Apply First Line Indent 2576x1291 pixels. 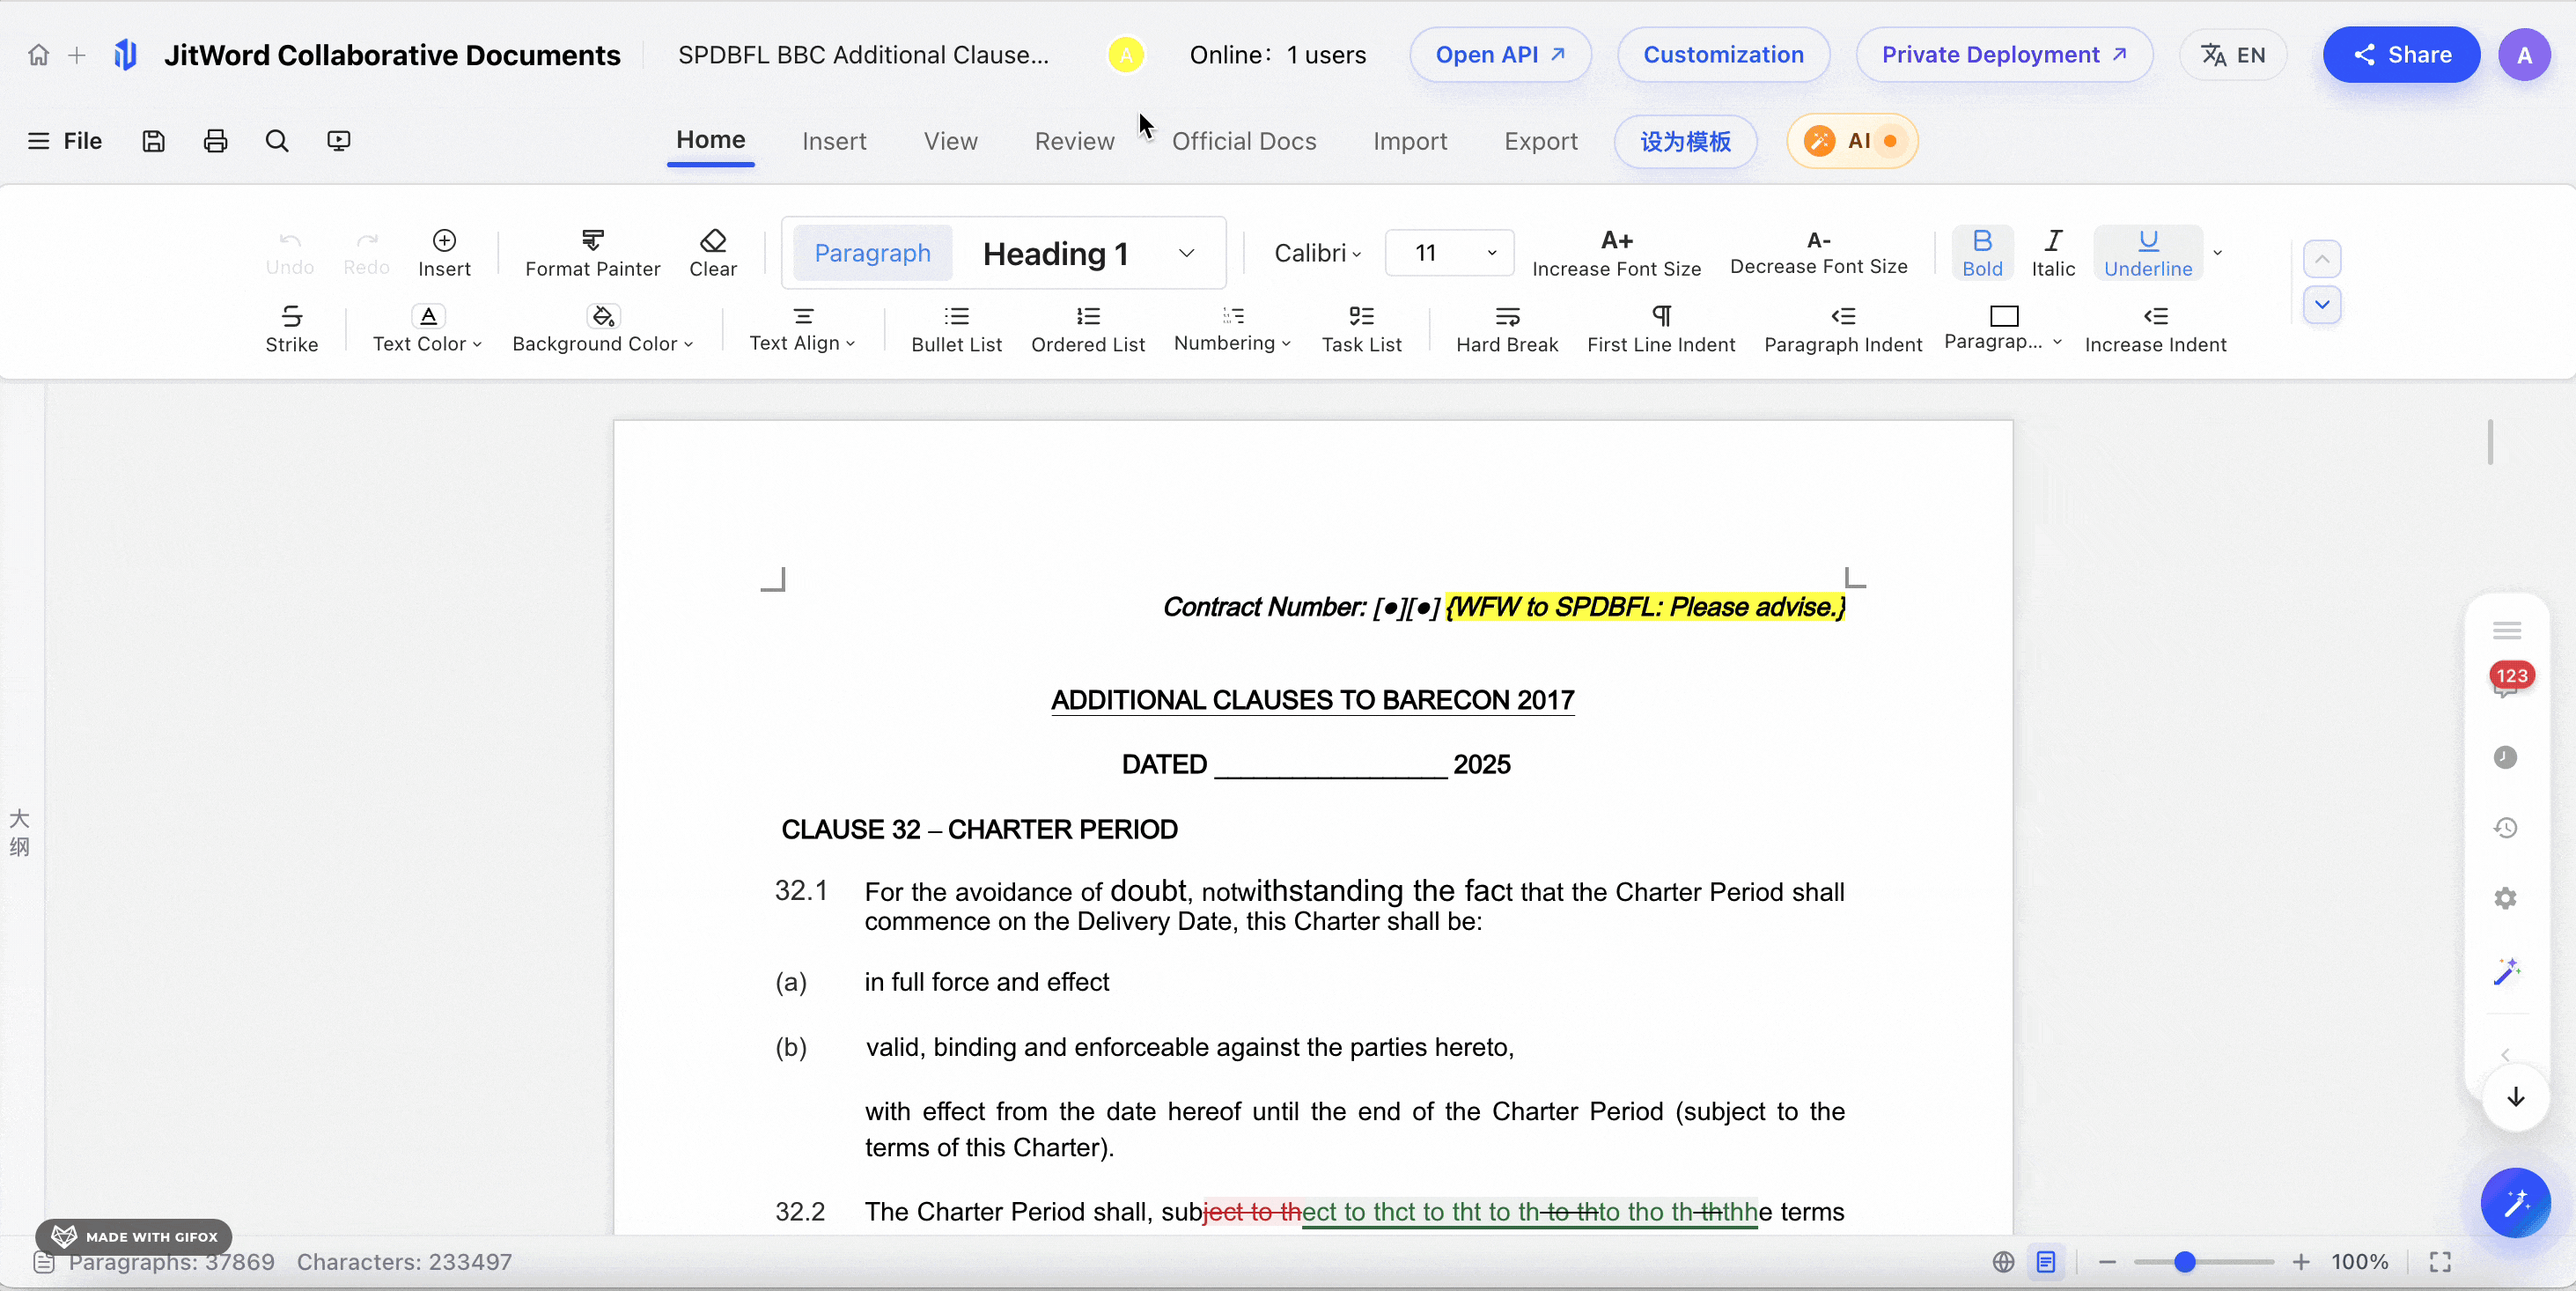click(x=1661, y=329)
